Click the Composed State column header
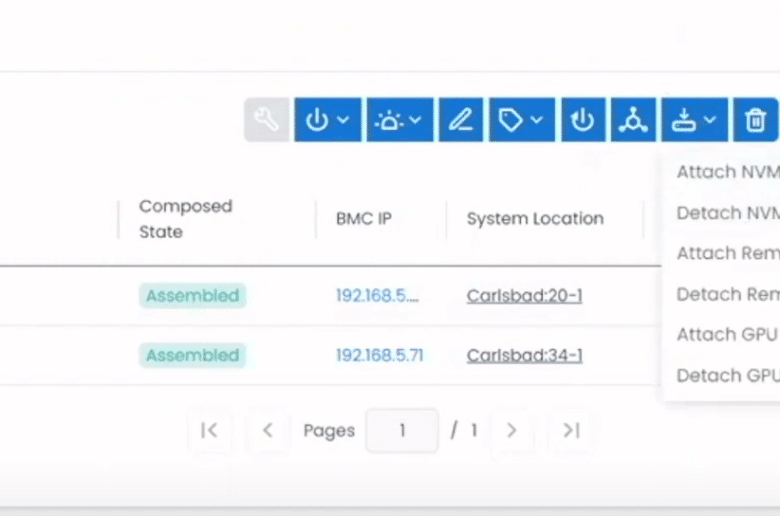This screenshot has width=780, height=516. (x=186, y=219)
